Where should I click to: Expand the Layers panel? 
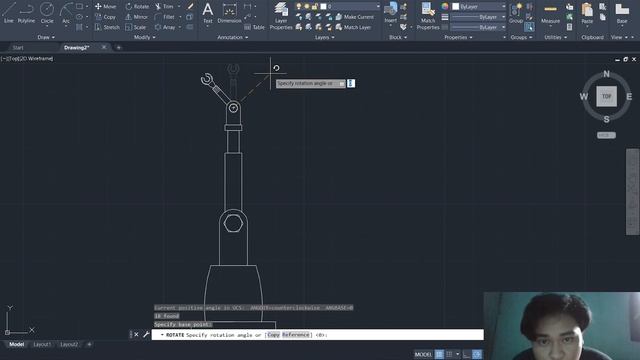click(324, 37)
